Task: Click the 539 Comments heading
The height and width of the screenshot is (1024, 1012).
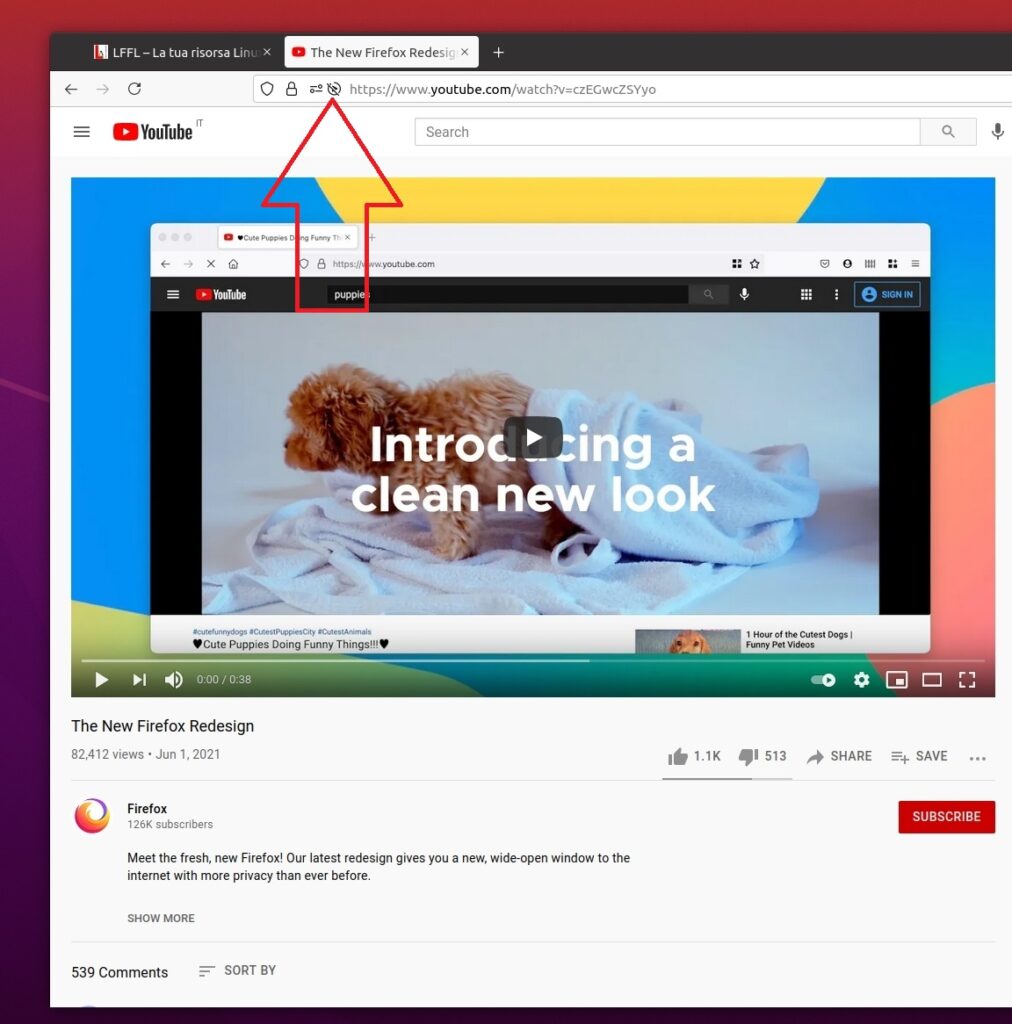Action: 119,972
